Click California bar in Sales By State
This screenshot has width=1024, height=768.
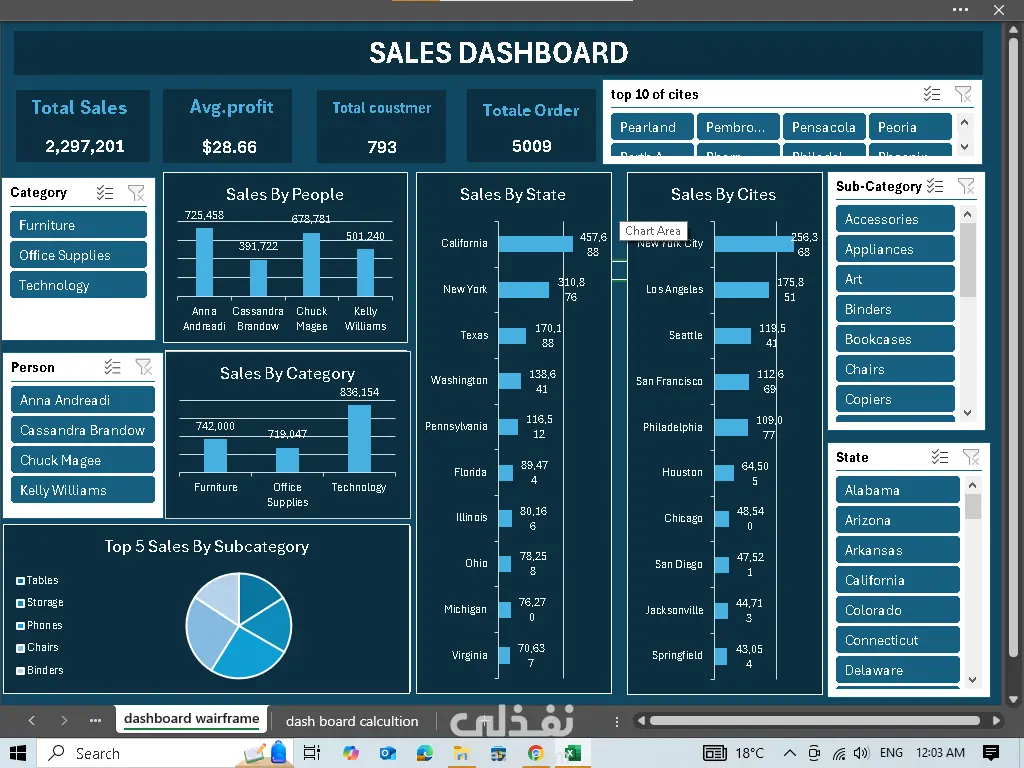536,244
